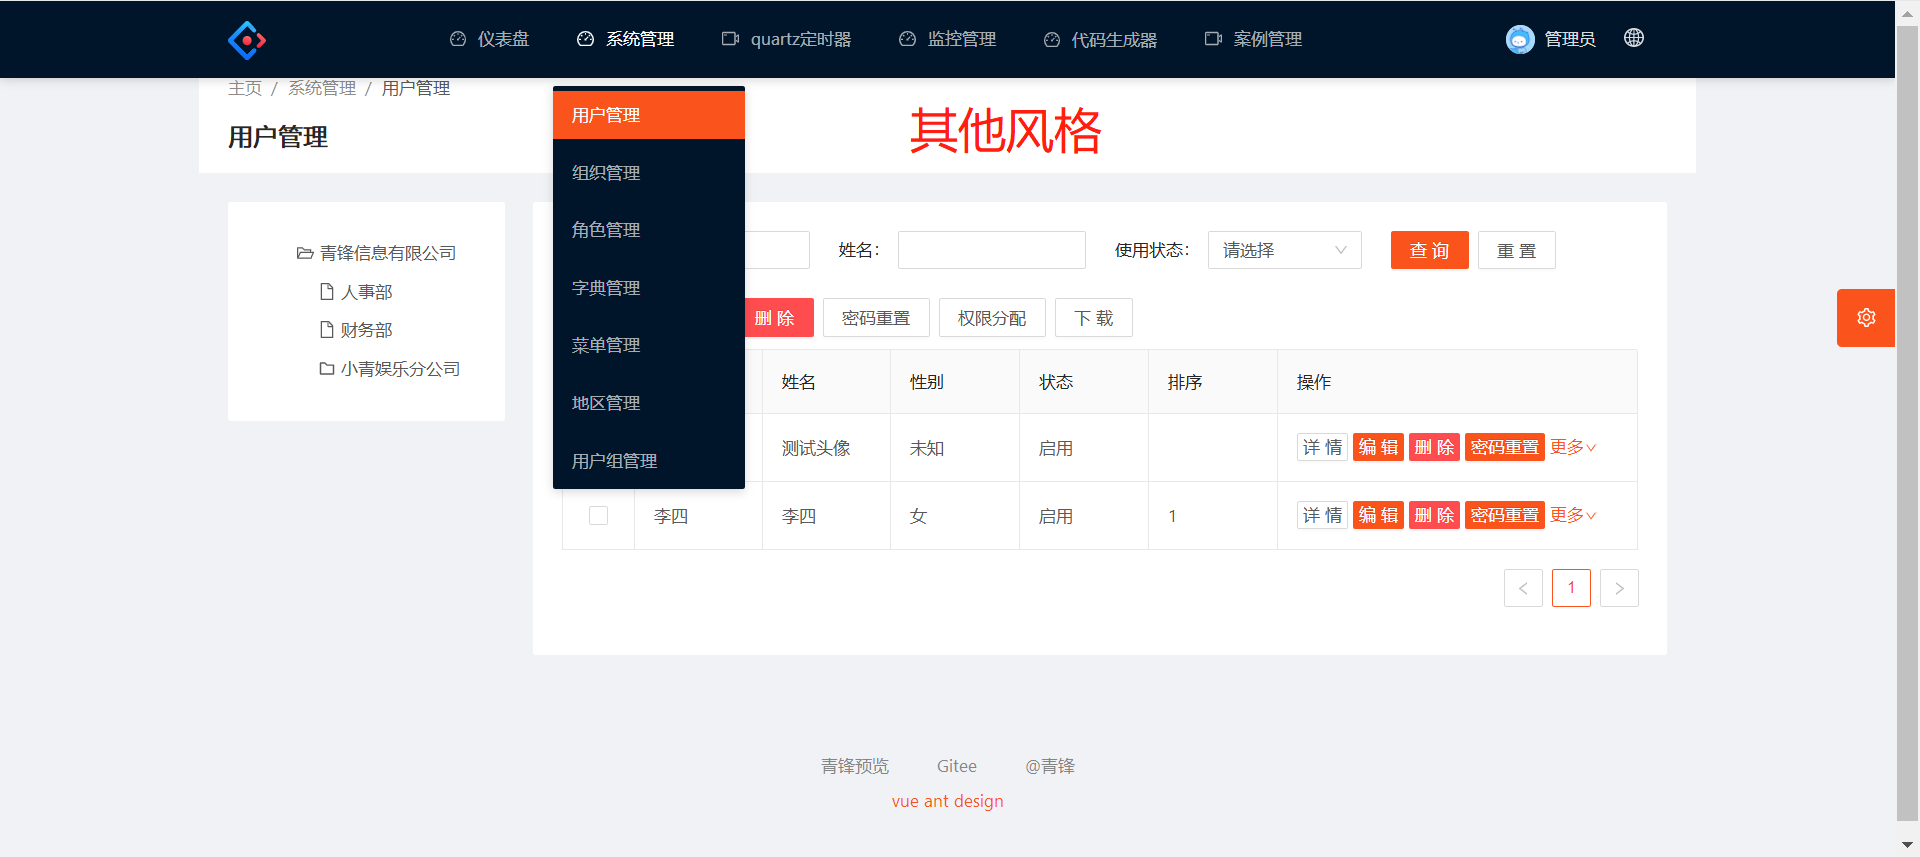Image resolution: width=1920 pixels, height=857 pixels.
Task: Open the 使用状态 请选择 dropdown
Action: coord(1284,250)
